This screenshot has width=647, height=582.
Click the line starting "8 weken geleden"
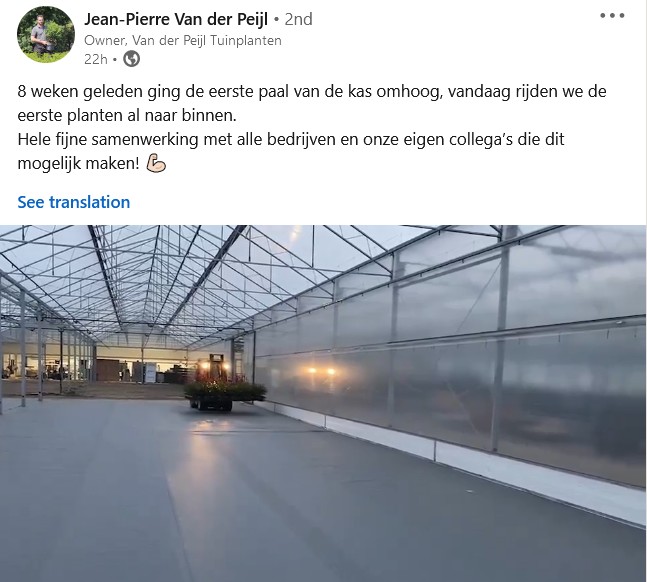click(x=312, y=91)
